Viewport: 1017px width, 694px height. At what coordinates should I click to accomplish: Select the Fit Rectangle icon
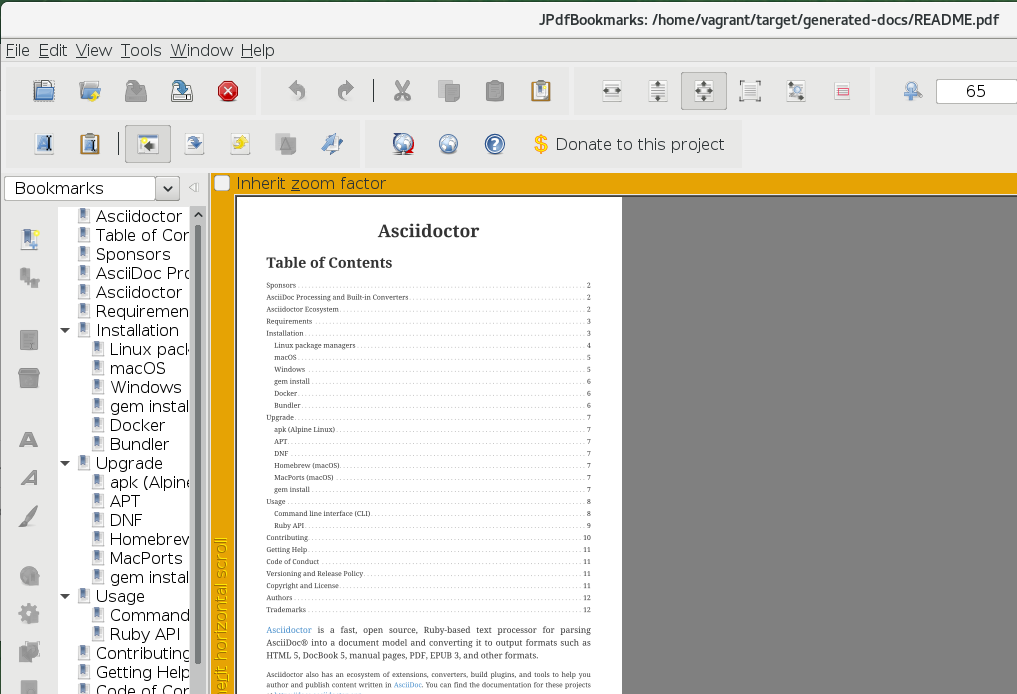(842, 91)
